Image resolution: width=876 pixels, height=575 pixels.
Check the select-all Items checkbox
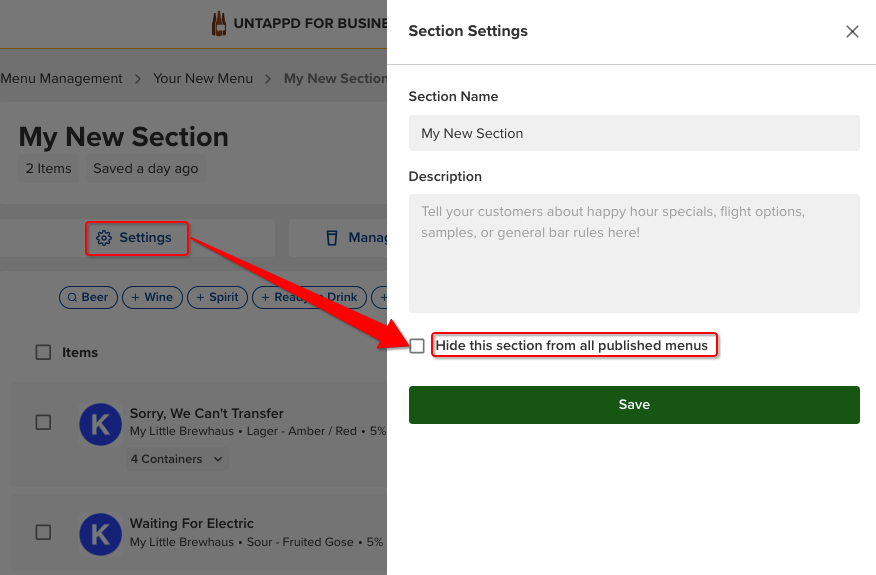pos(43,352)
